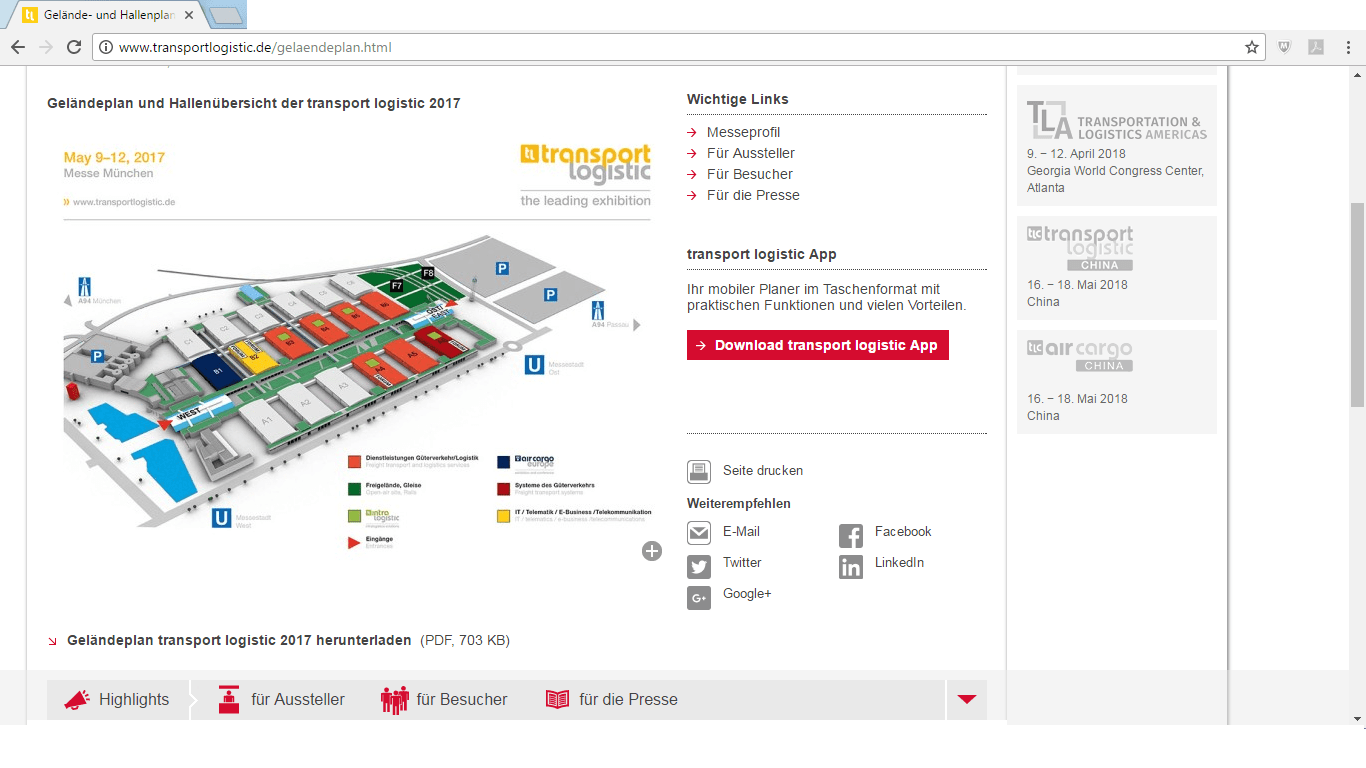Open the für Aussteller navigation tab
Viewport: 1366px width, 768px height.
coord(282,700)
